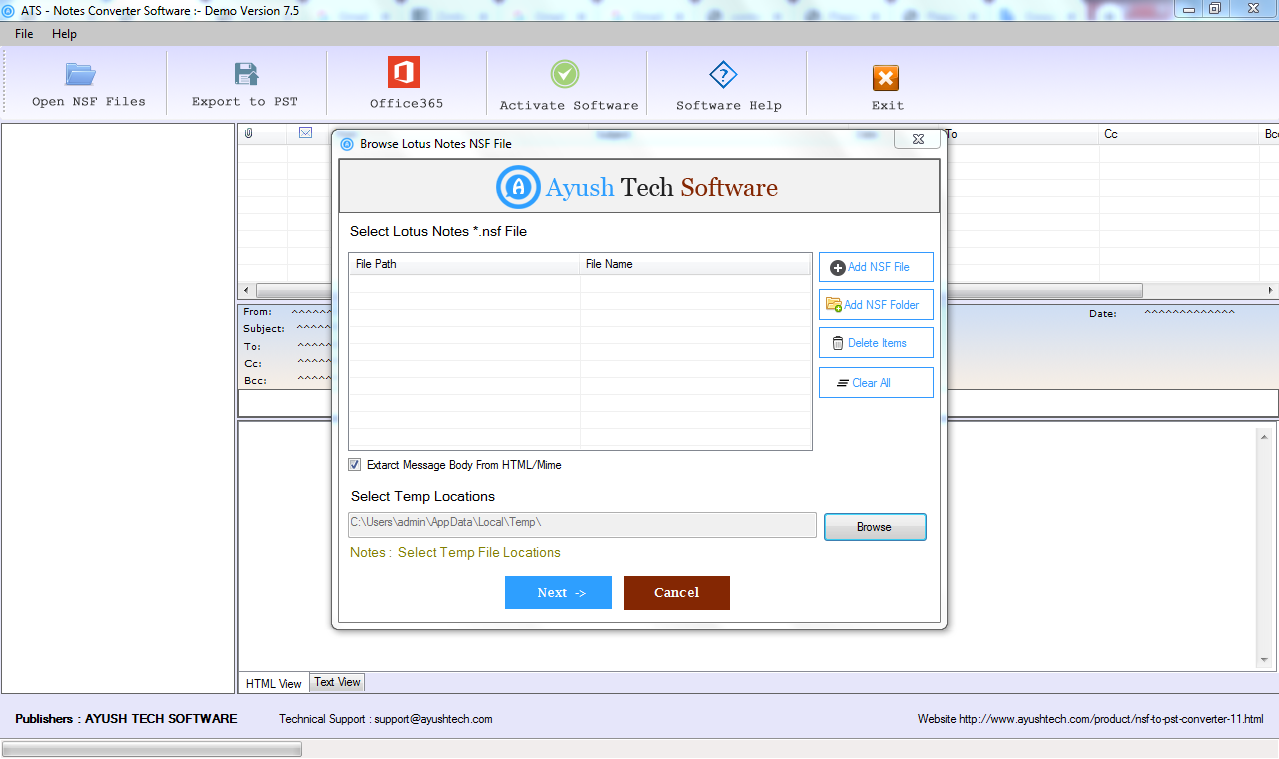Click Add NSF File button

click(x=876, y=267)
